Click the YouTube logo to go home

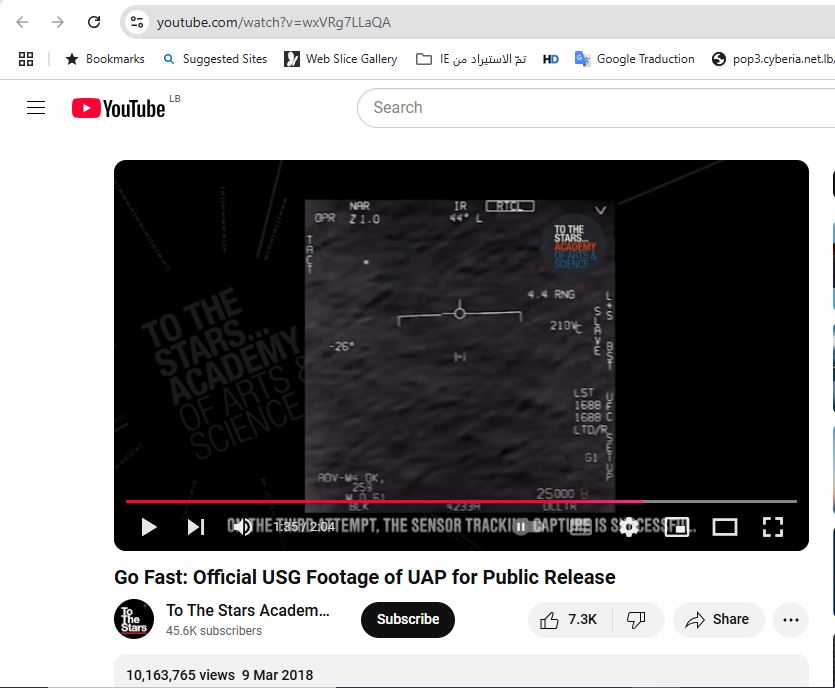coord(118,108)
